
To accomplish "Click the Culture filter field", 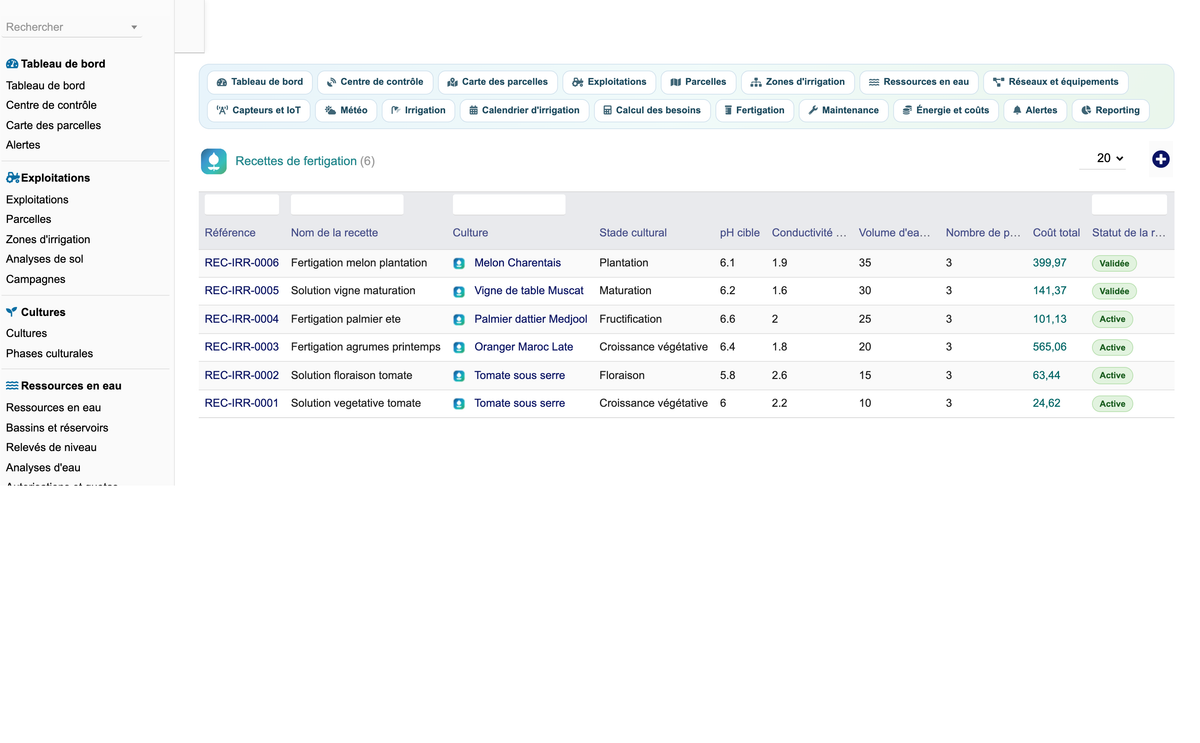I will (x=509, y=205).
